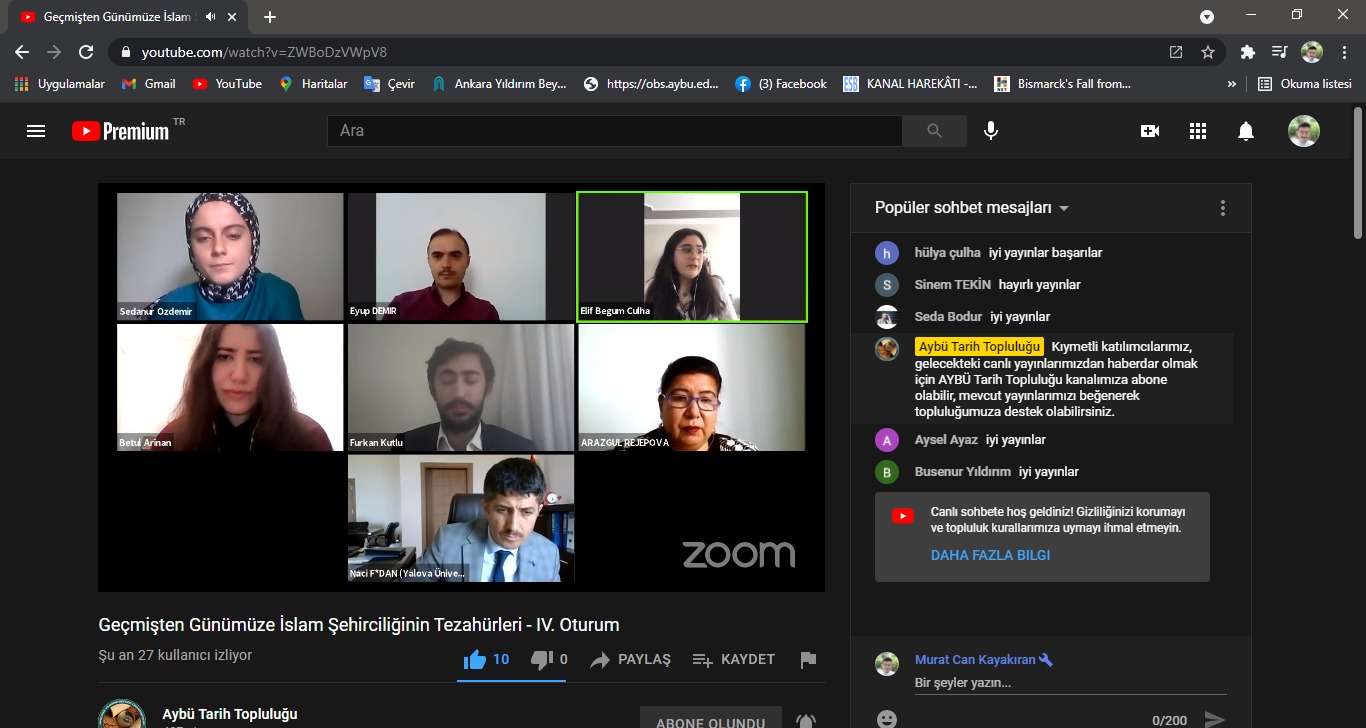Screen dimensions: 1366x728
Task: Bookmark this page with star icon
Action: tap(1208, 52)
